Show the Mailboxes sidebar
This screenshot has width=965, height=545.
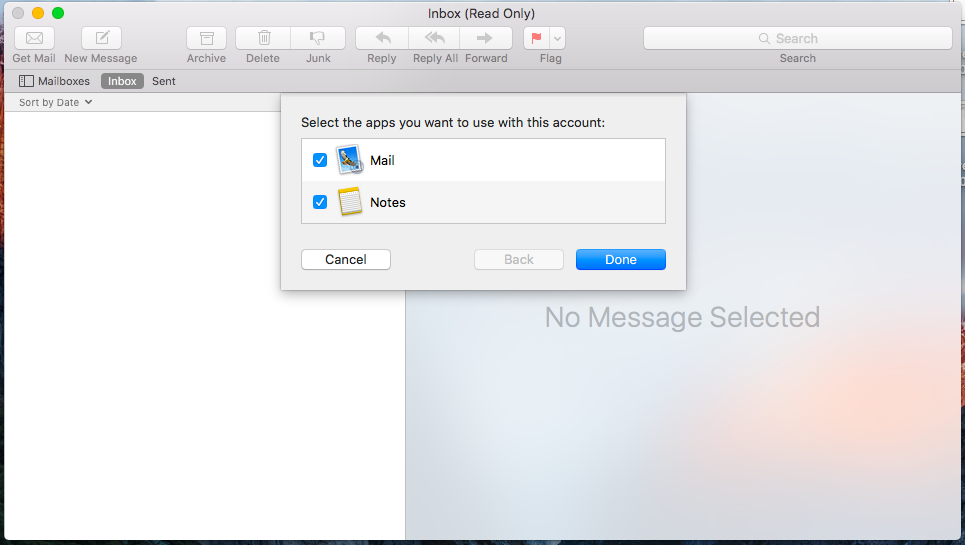(x=54, y=81)
